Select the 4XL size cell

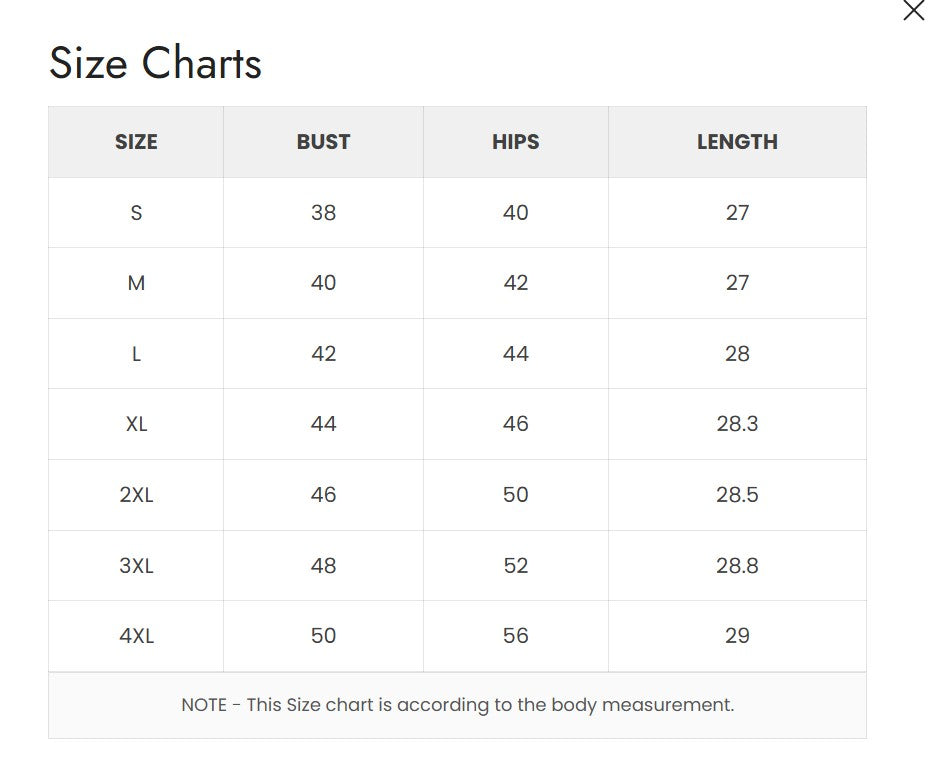tap(136, 636)
